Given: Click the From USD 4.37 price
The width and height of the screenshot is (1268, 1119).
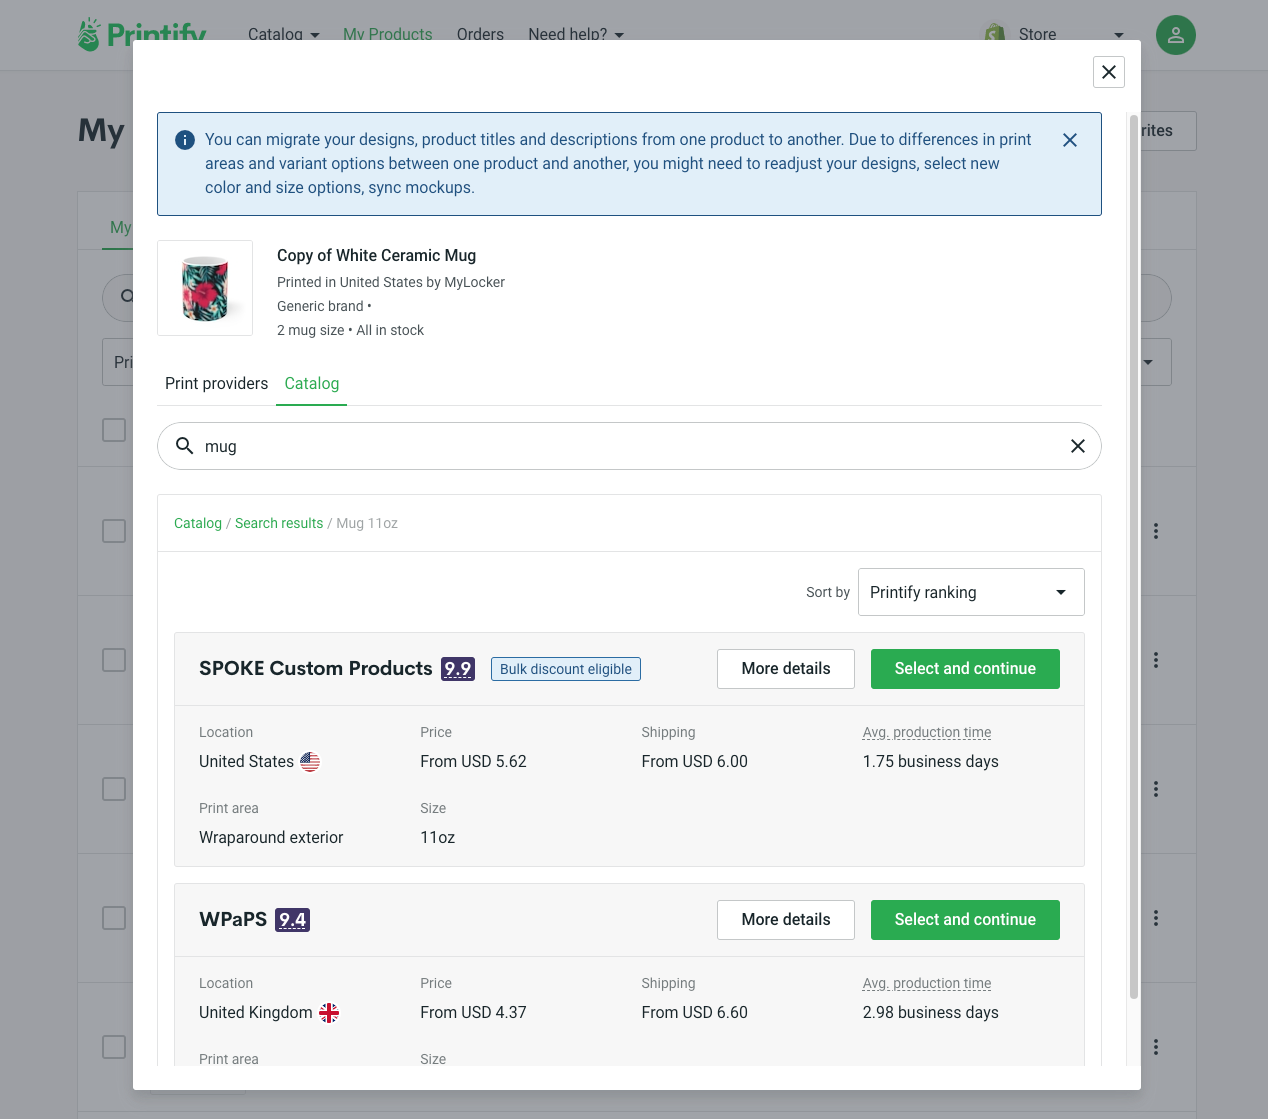Looking at the screenshot, I should pos(473,1013).
